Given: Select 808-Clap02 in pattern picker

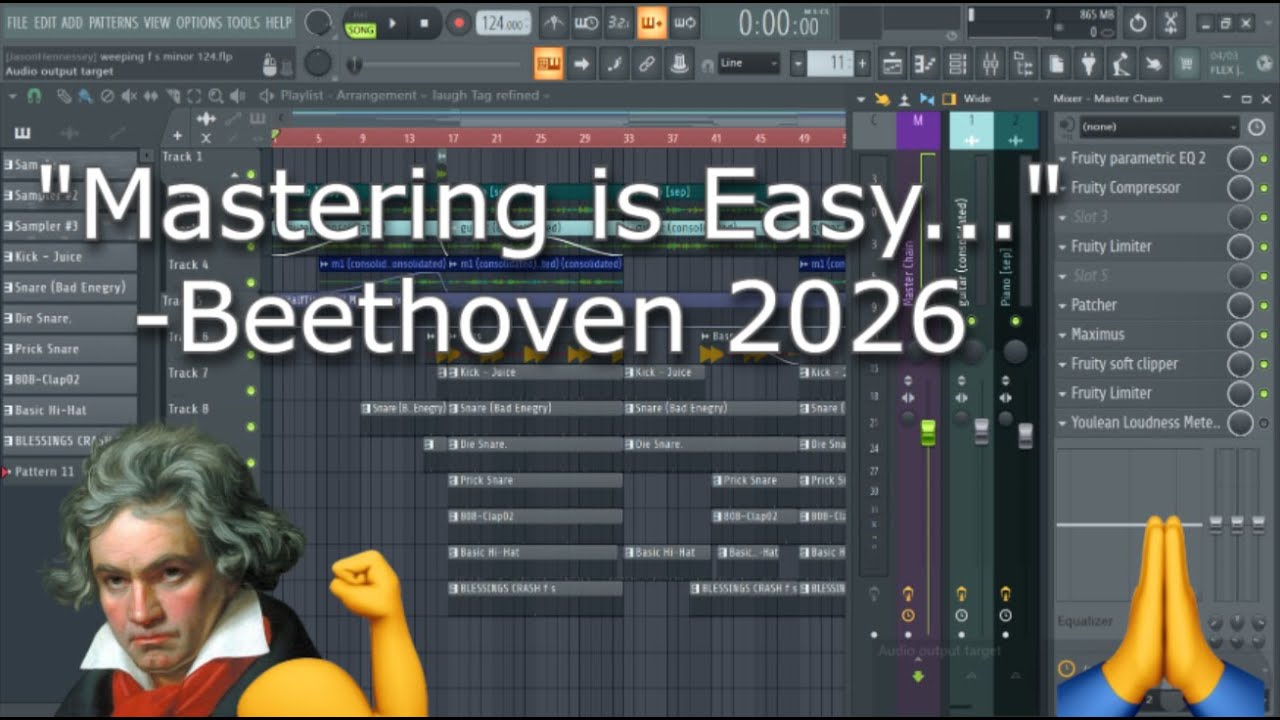Looking at the screenshot, I should 69,380.
